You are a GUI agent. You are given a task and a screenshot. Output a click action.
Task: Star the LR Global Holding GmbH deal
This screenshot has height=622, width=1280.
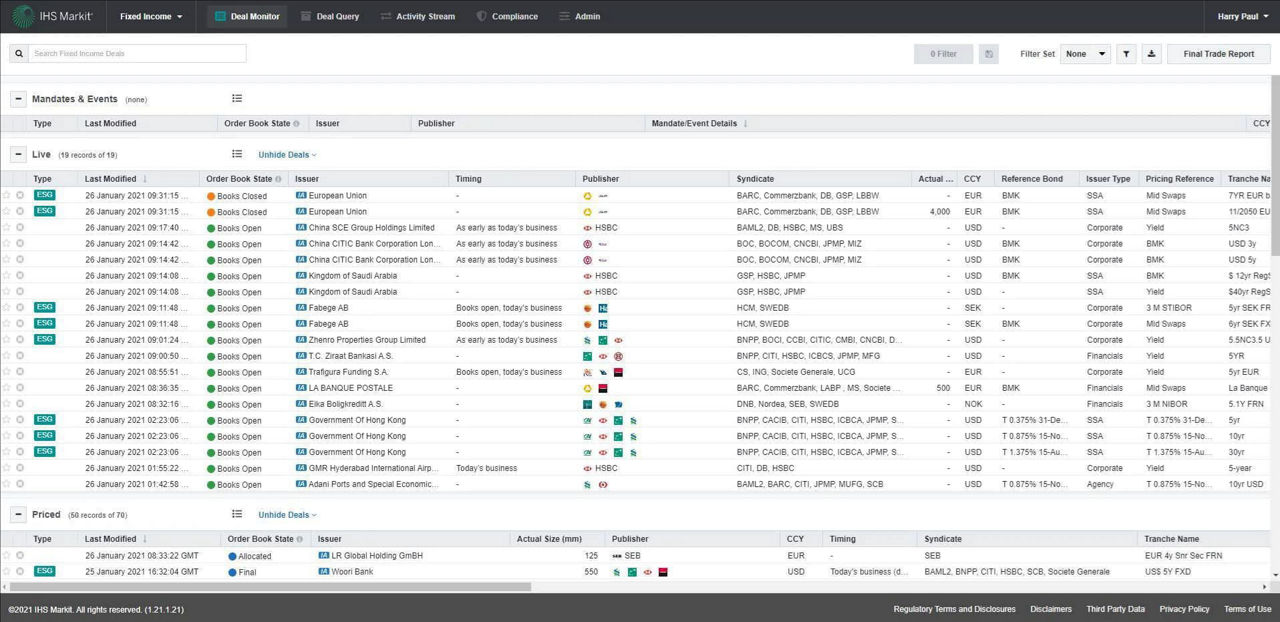[x=7, y=555]
